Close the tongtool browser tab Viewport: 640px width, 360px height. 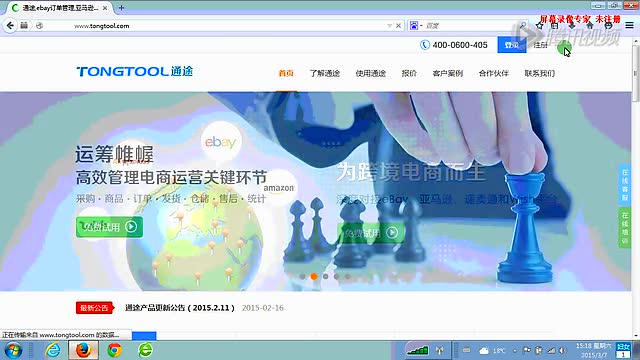105,8
